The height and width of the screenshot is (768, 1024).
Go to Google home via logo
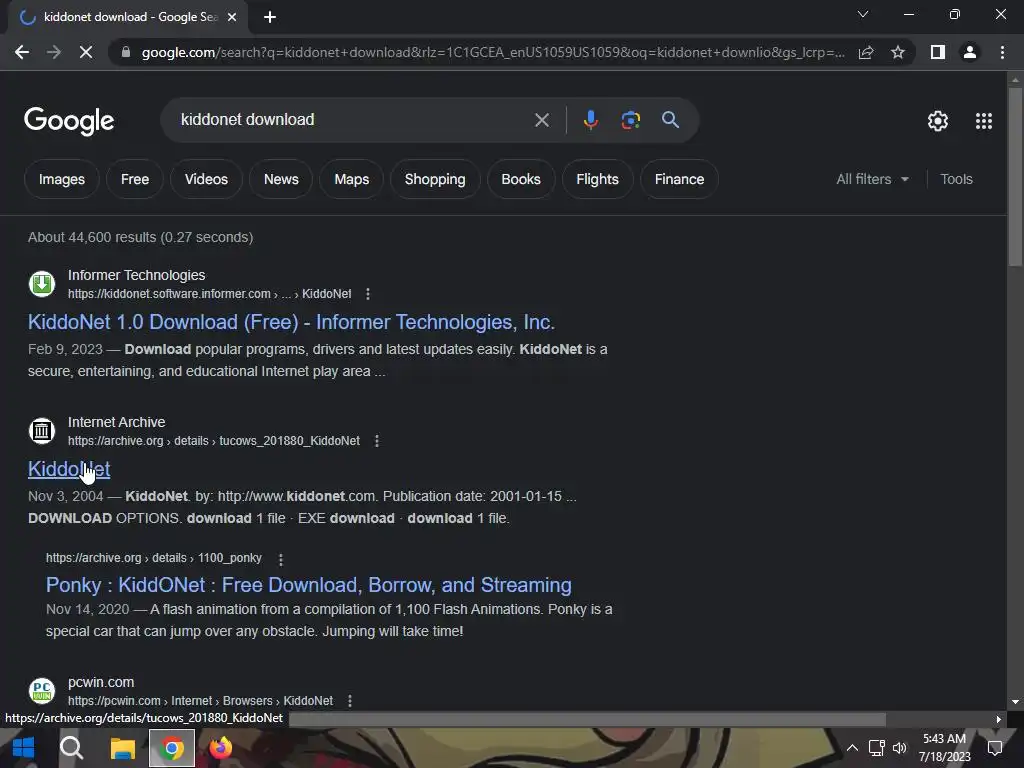[x=69, y=121]
